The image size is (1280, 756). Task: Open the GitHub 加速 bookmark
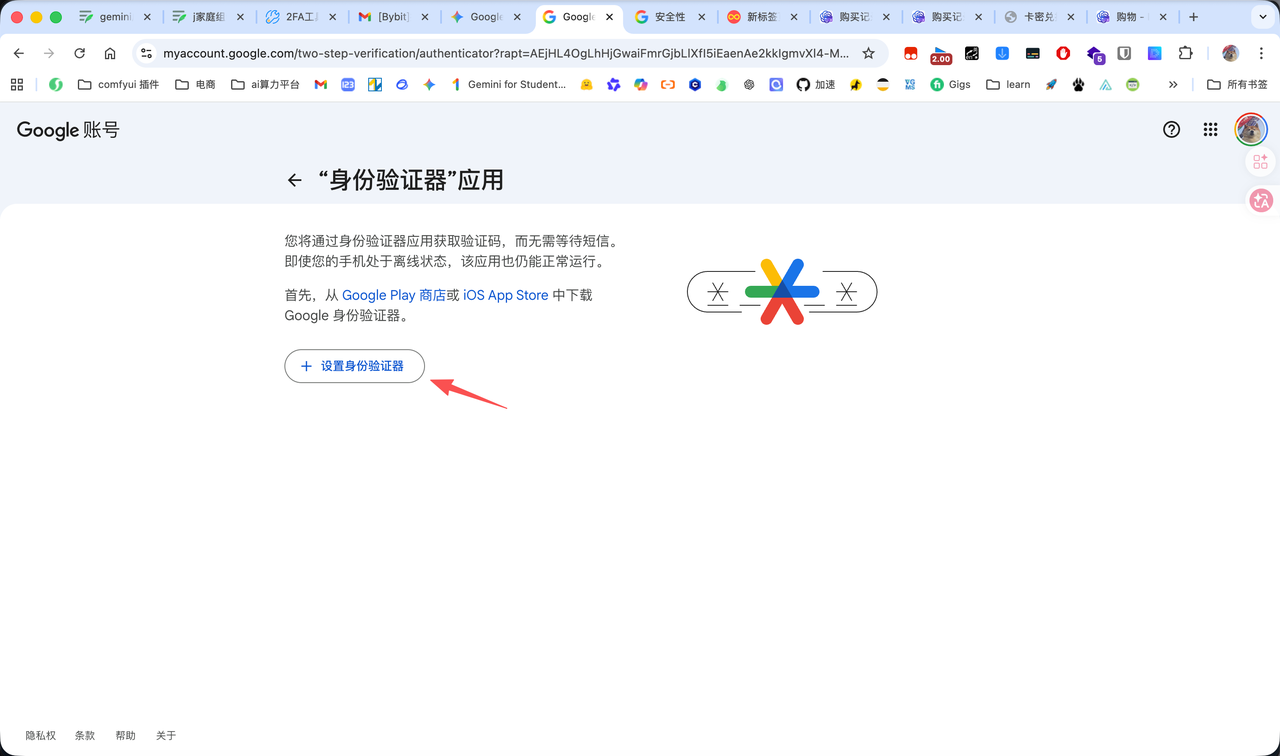pyautogui.click(x=815, y=85)
